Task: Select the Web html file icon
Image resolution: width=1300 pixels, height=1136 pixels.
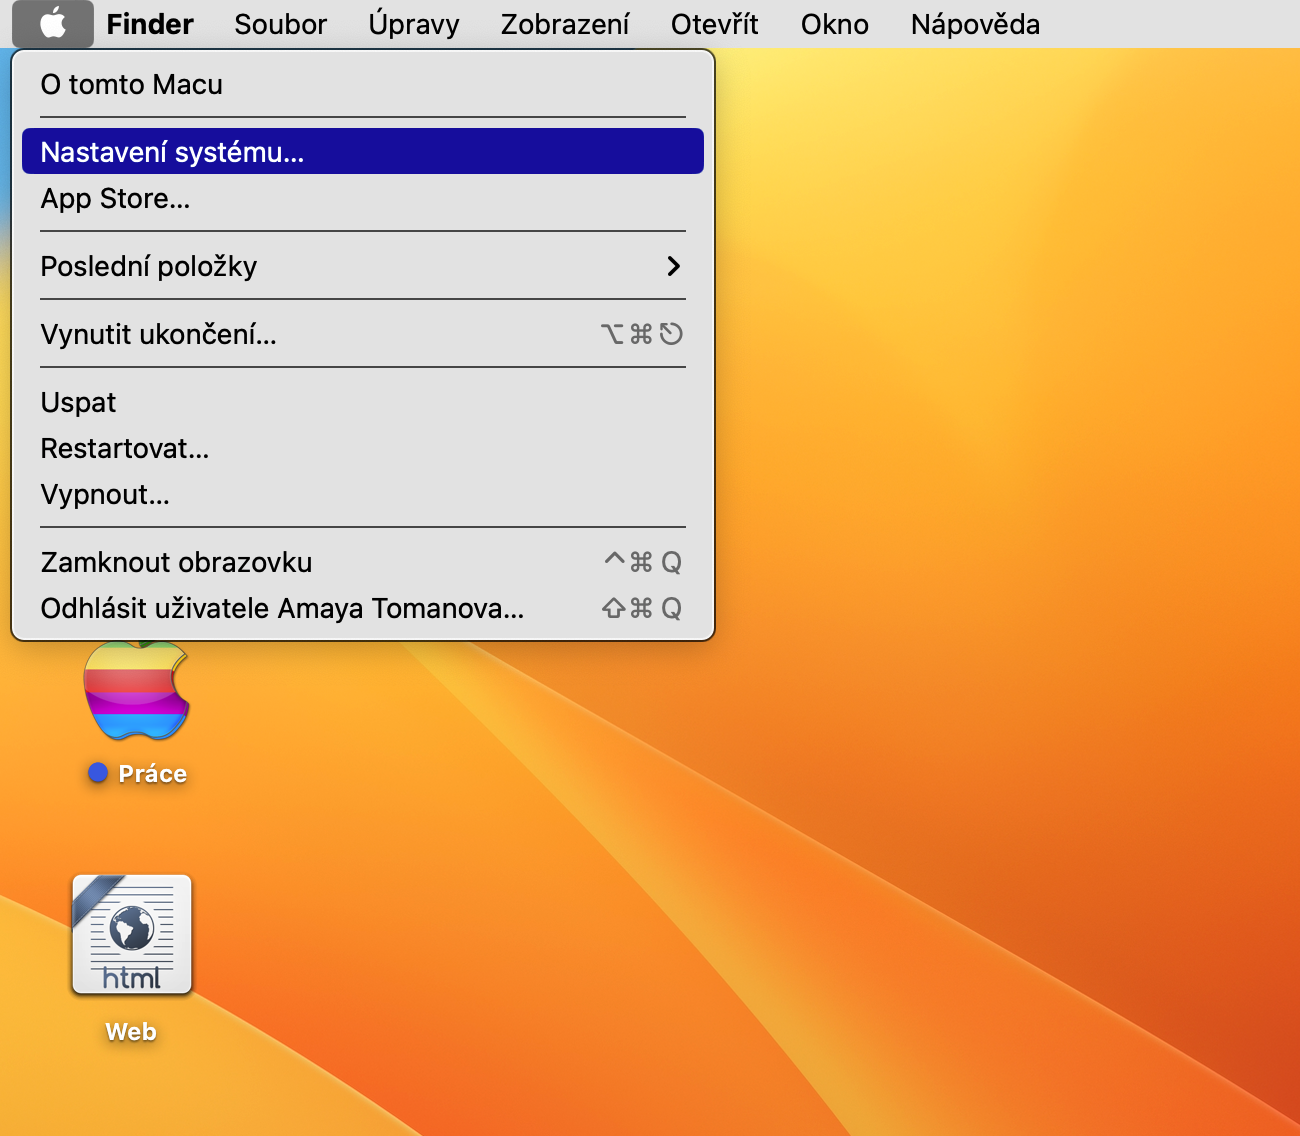Action: coord(131,935)
